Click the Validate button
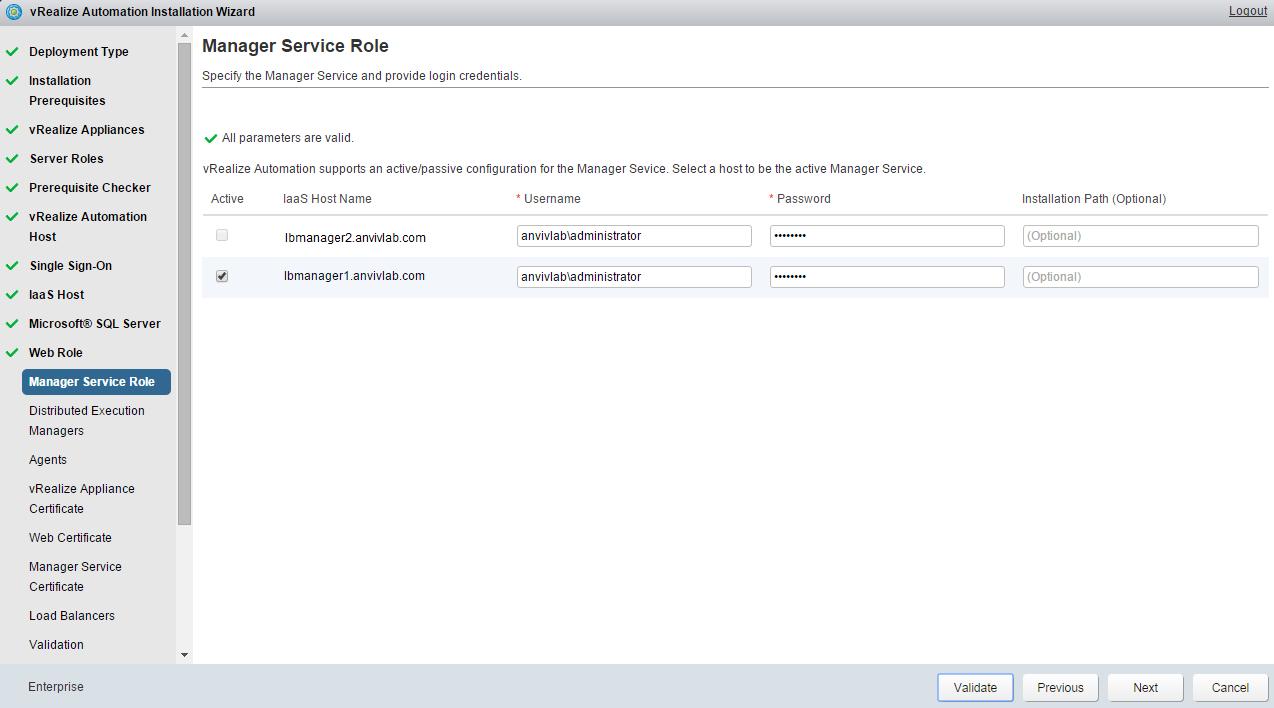Screen dimensions: 1274x708 pyautogui.click(x=975, y=688)
